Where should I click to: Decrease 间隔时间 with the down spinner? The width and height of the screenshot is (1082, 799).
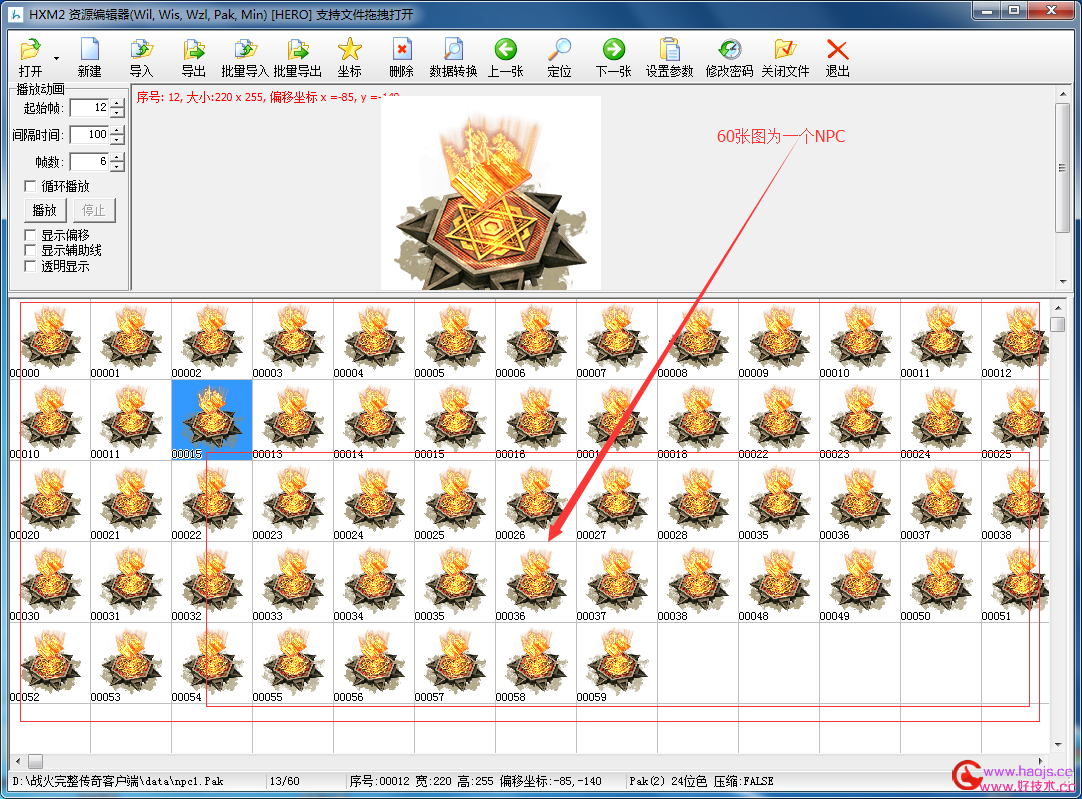(x=117, y=139)
